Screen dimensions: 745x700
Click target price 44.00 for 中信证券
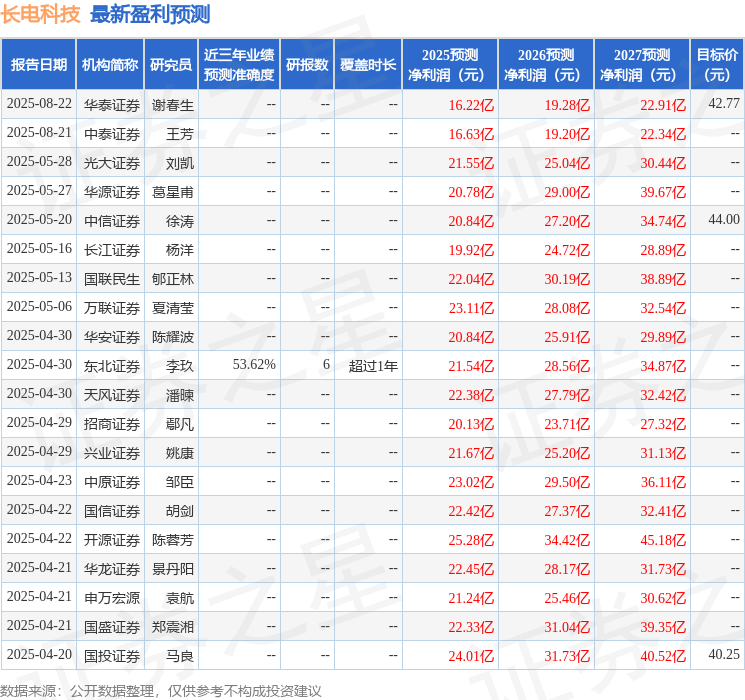click(x=724, y=220)
